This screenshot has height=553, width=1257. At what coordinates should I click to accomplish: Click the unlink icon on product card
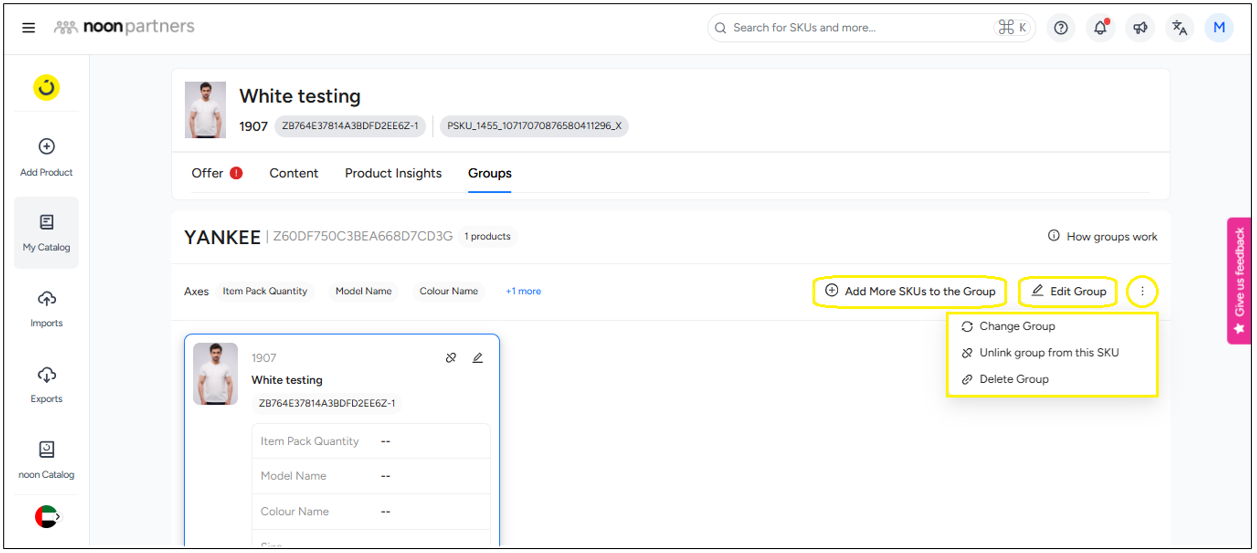(x=451, y=358)
